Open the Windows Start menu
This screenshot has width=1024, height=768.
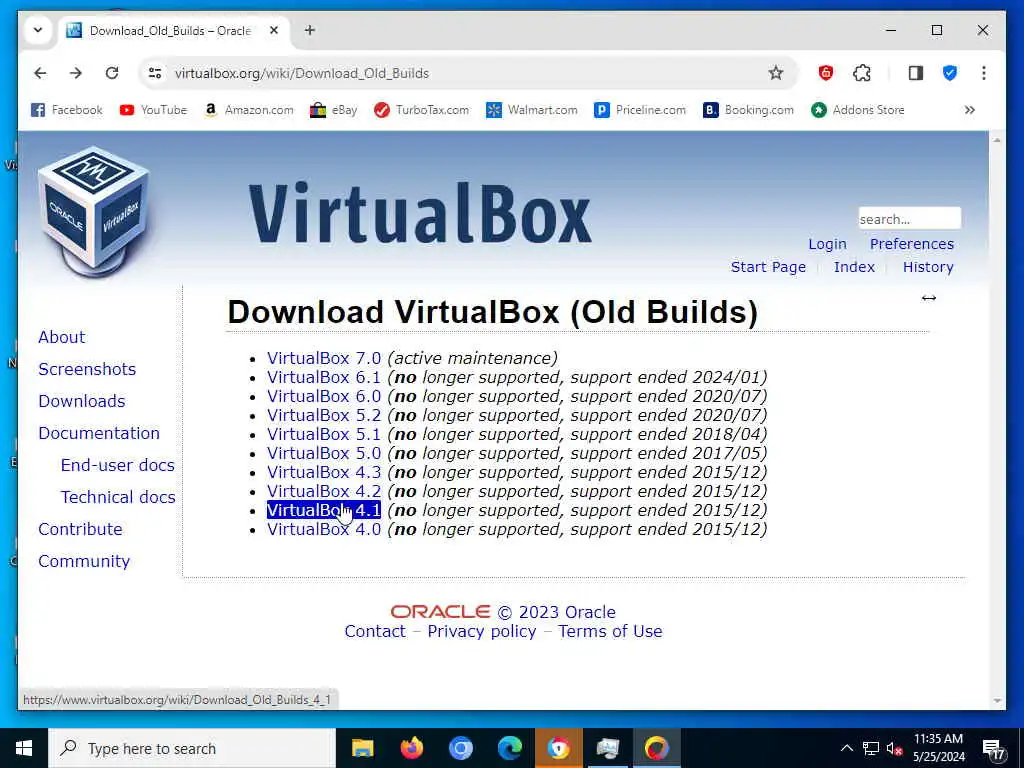click(x=24, y=748)
